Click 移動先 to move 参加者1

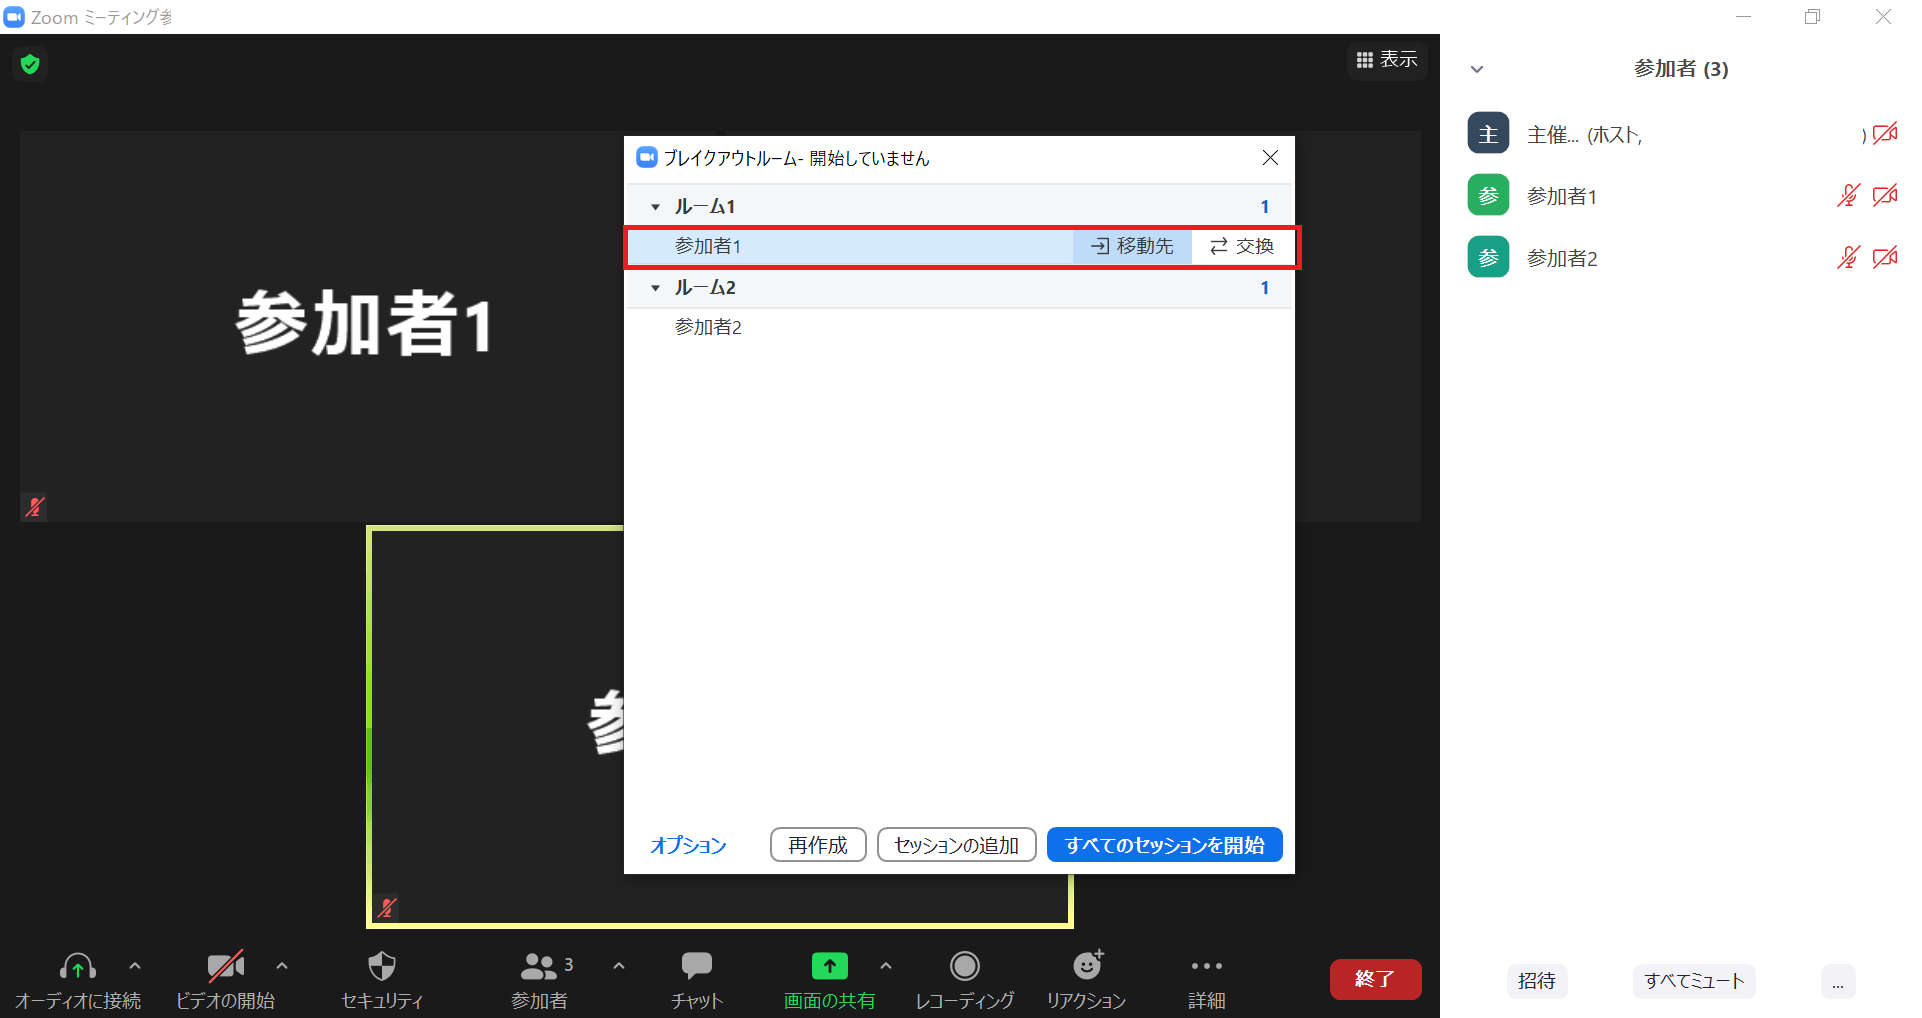tap(1132, 246)
